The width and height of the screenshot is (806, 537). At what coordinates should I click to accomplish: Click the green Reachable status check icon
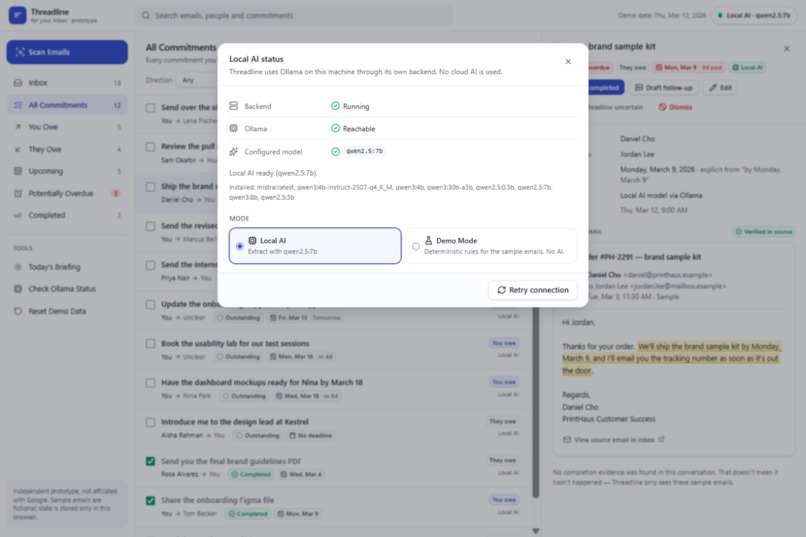point(335,128)
